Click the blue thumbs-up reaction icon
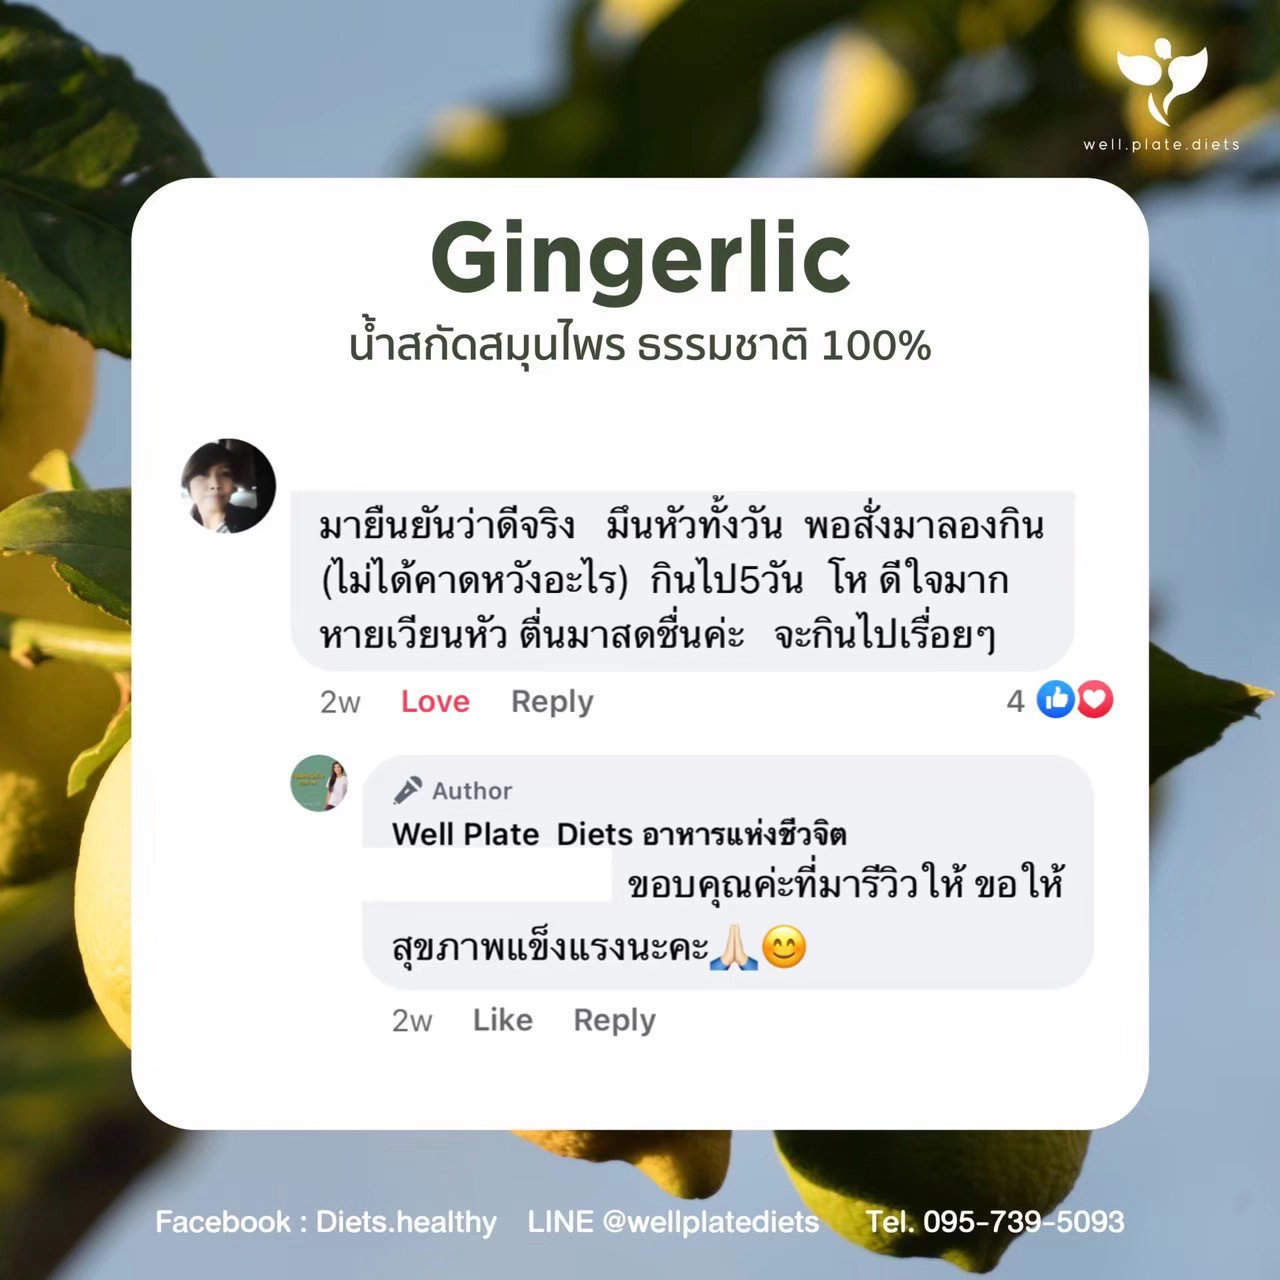1280x1280 pixels. click(x=1055, y=700)
